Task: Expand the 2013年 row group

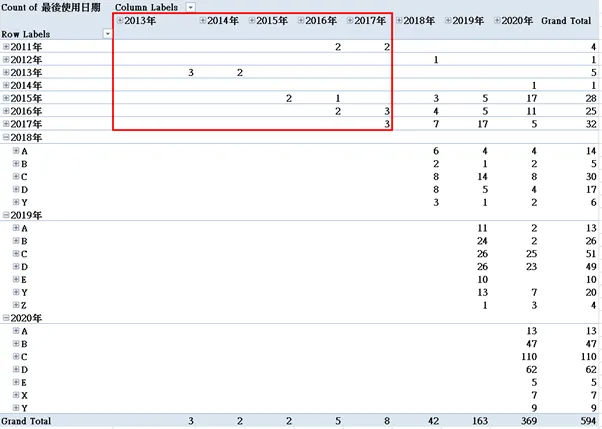Action: pos(6,72)
